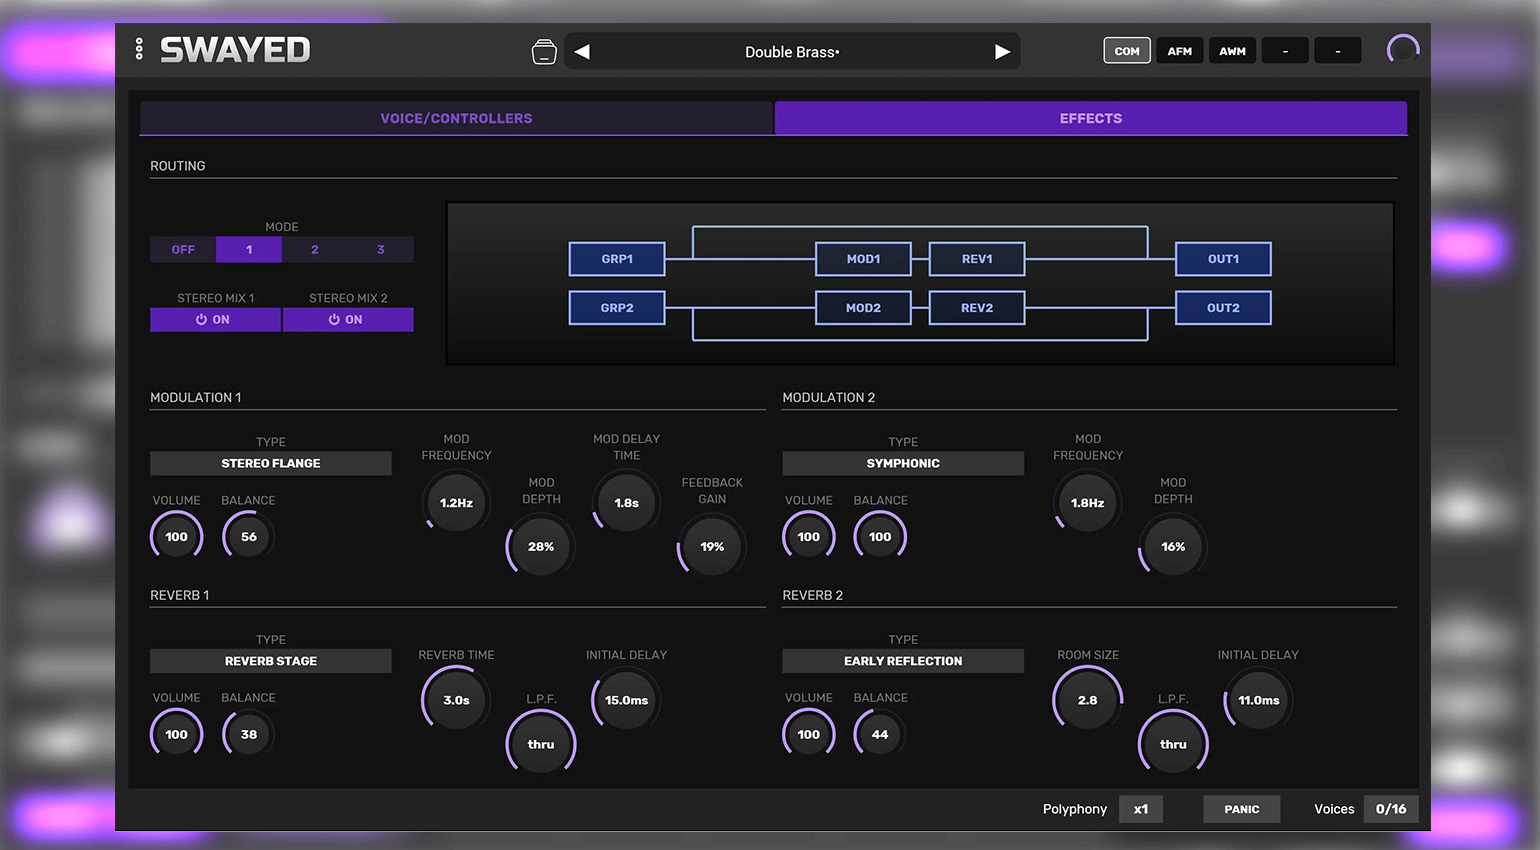Select the REV1 routing block

tap(977, 259)
